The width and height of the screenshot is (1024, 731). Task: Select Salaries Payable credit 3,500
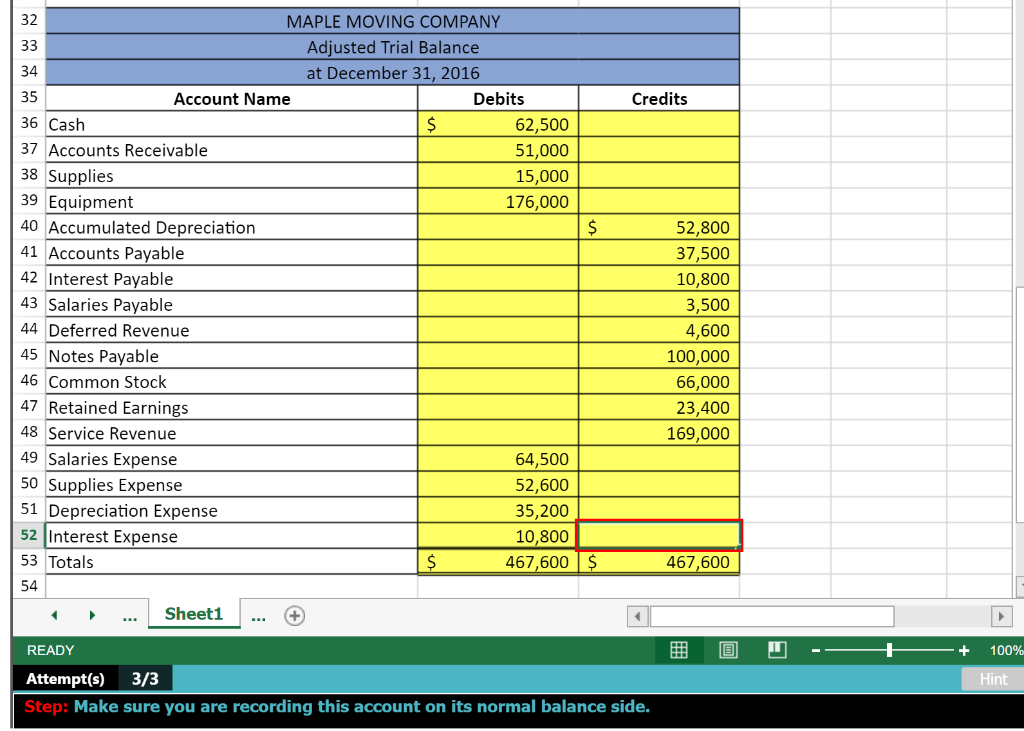659,304
